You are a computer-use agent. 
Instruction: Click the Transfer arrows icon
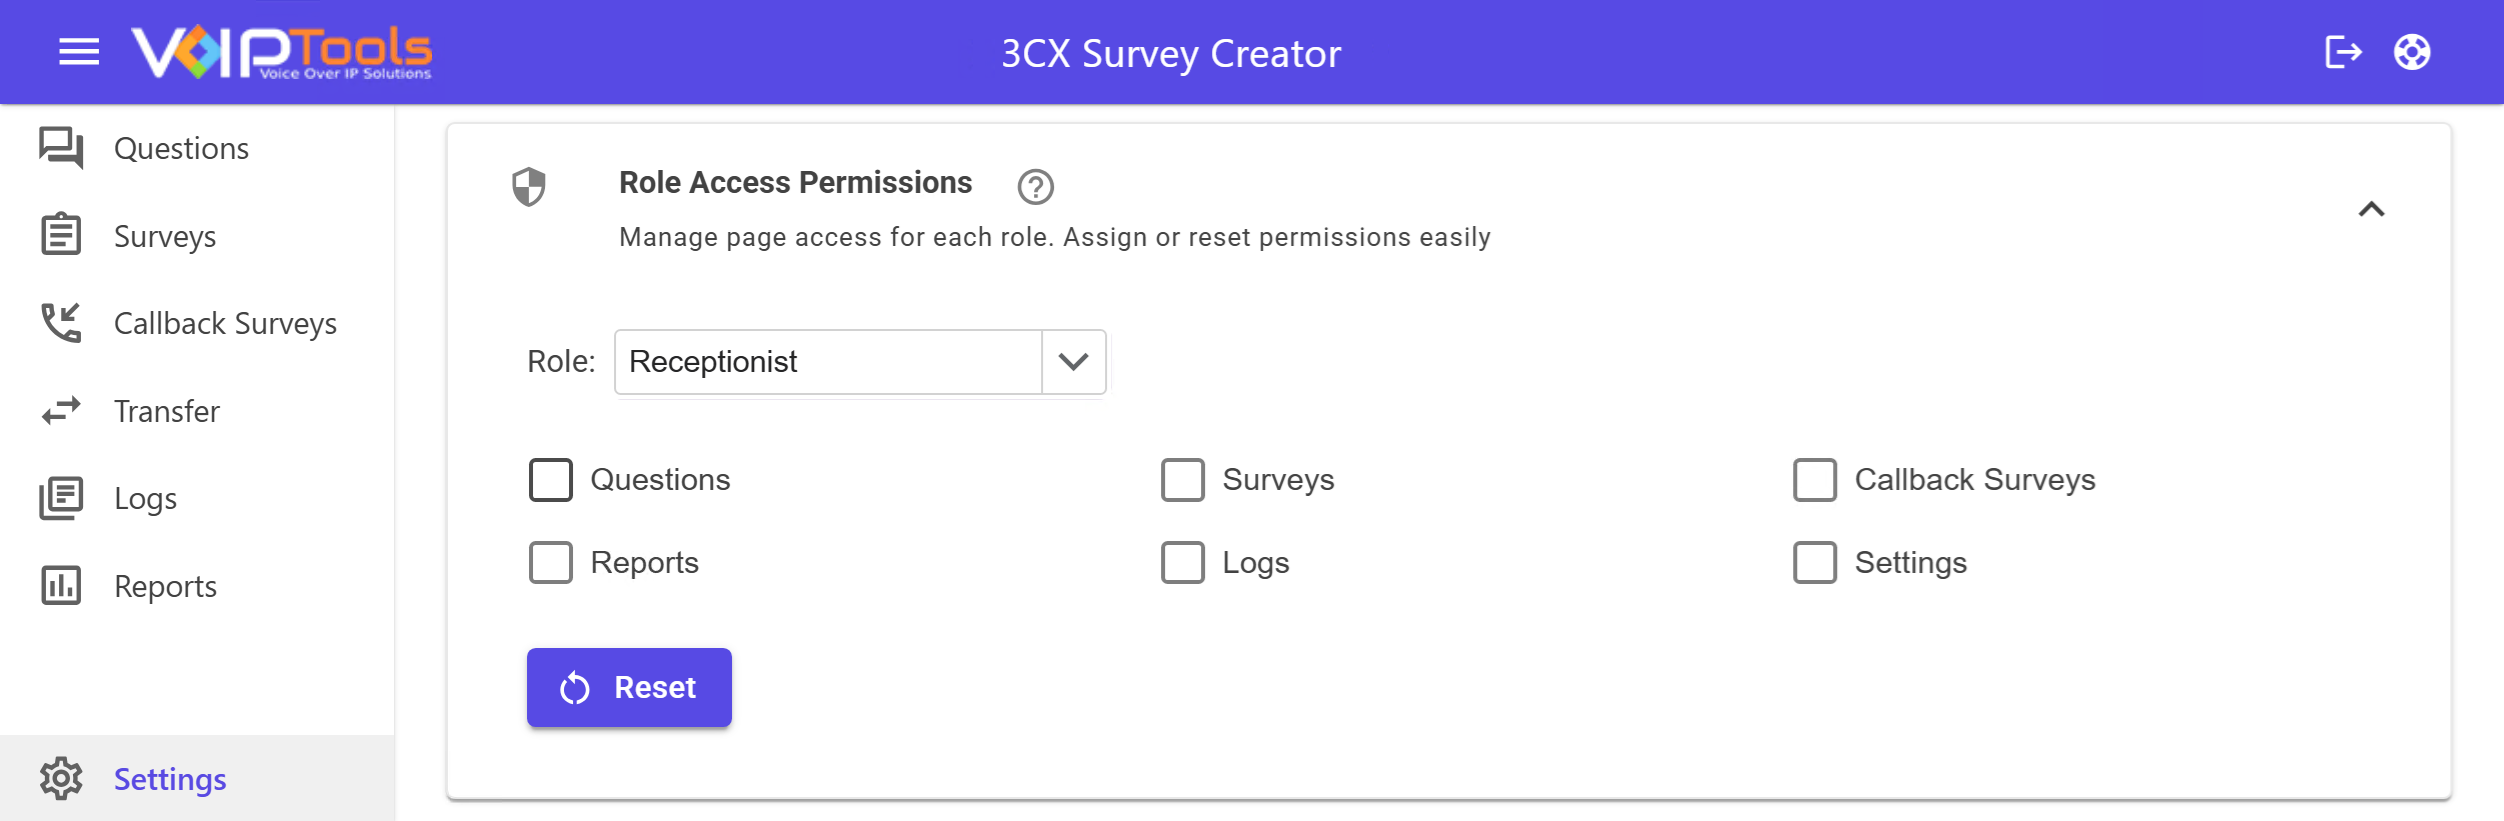coord(61,411)
